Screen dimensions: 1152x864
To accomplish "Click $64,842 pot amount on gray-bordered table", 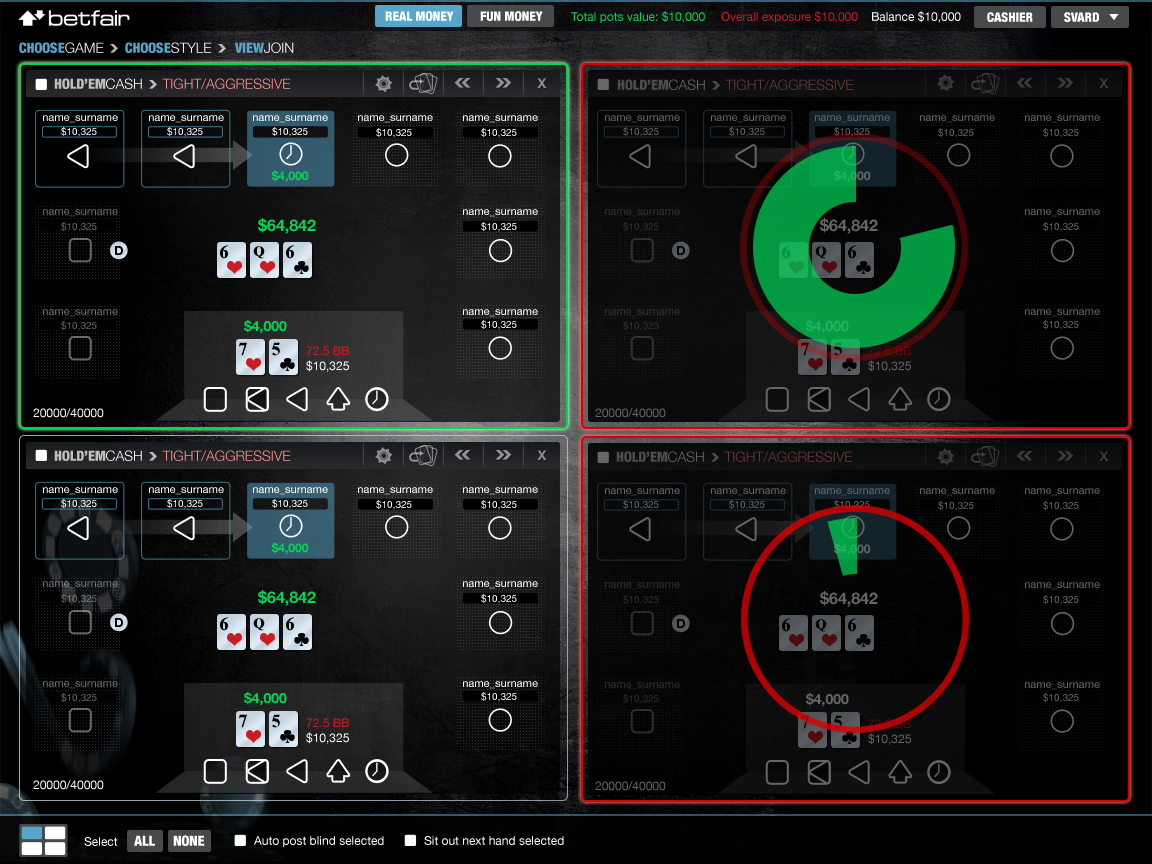I will click(287, 597).
